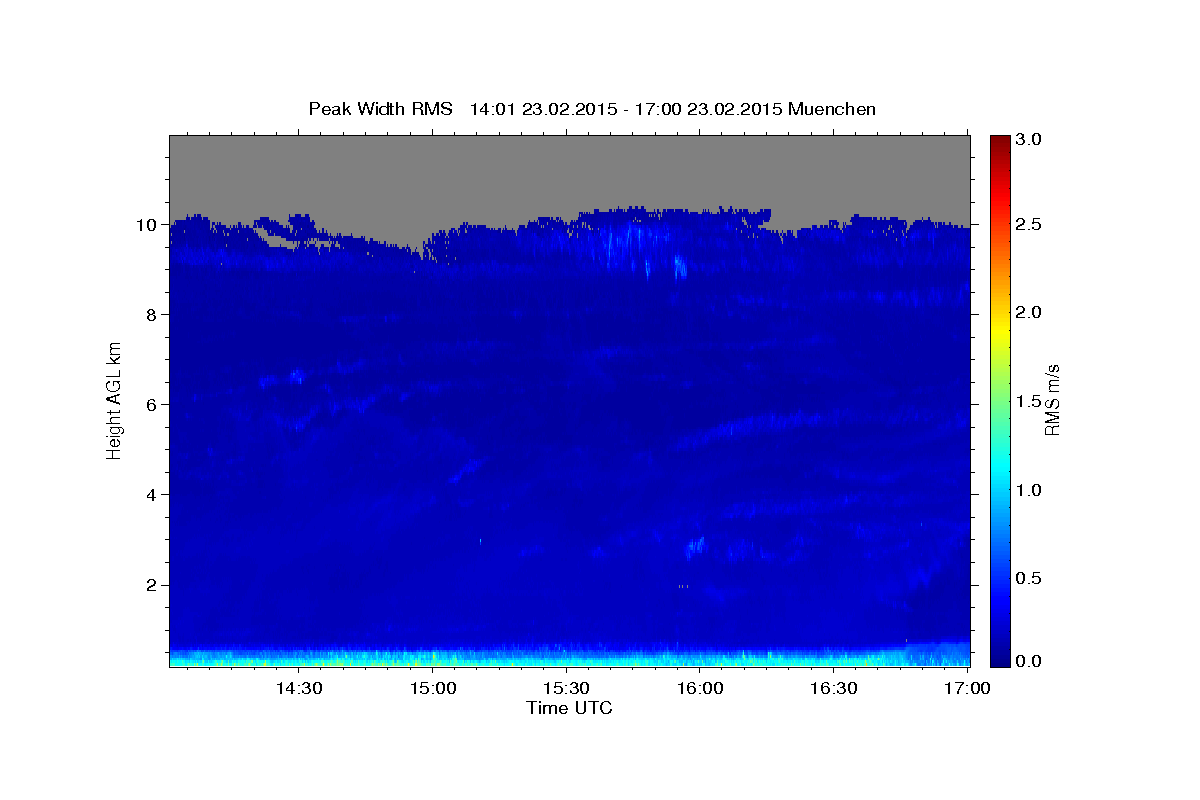Click the 15:30 time tick label
The image size is (1200, 800).
(x=566, y=688)
